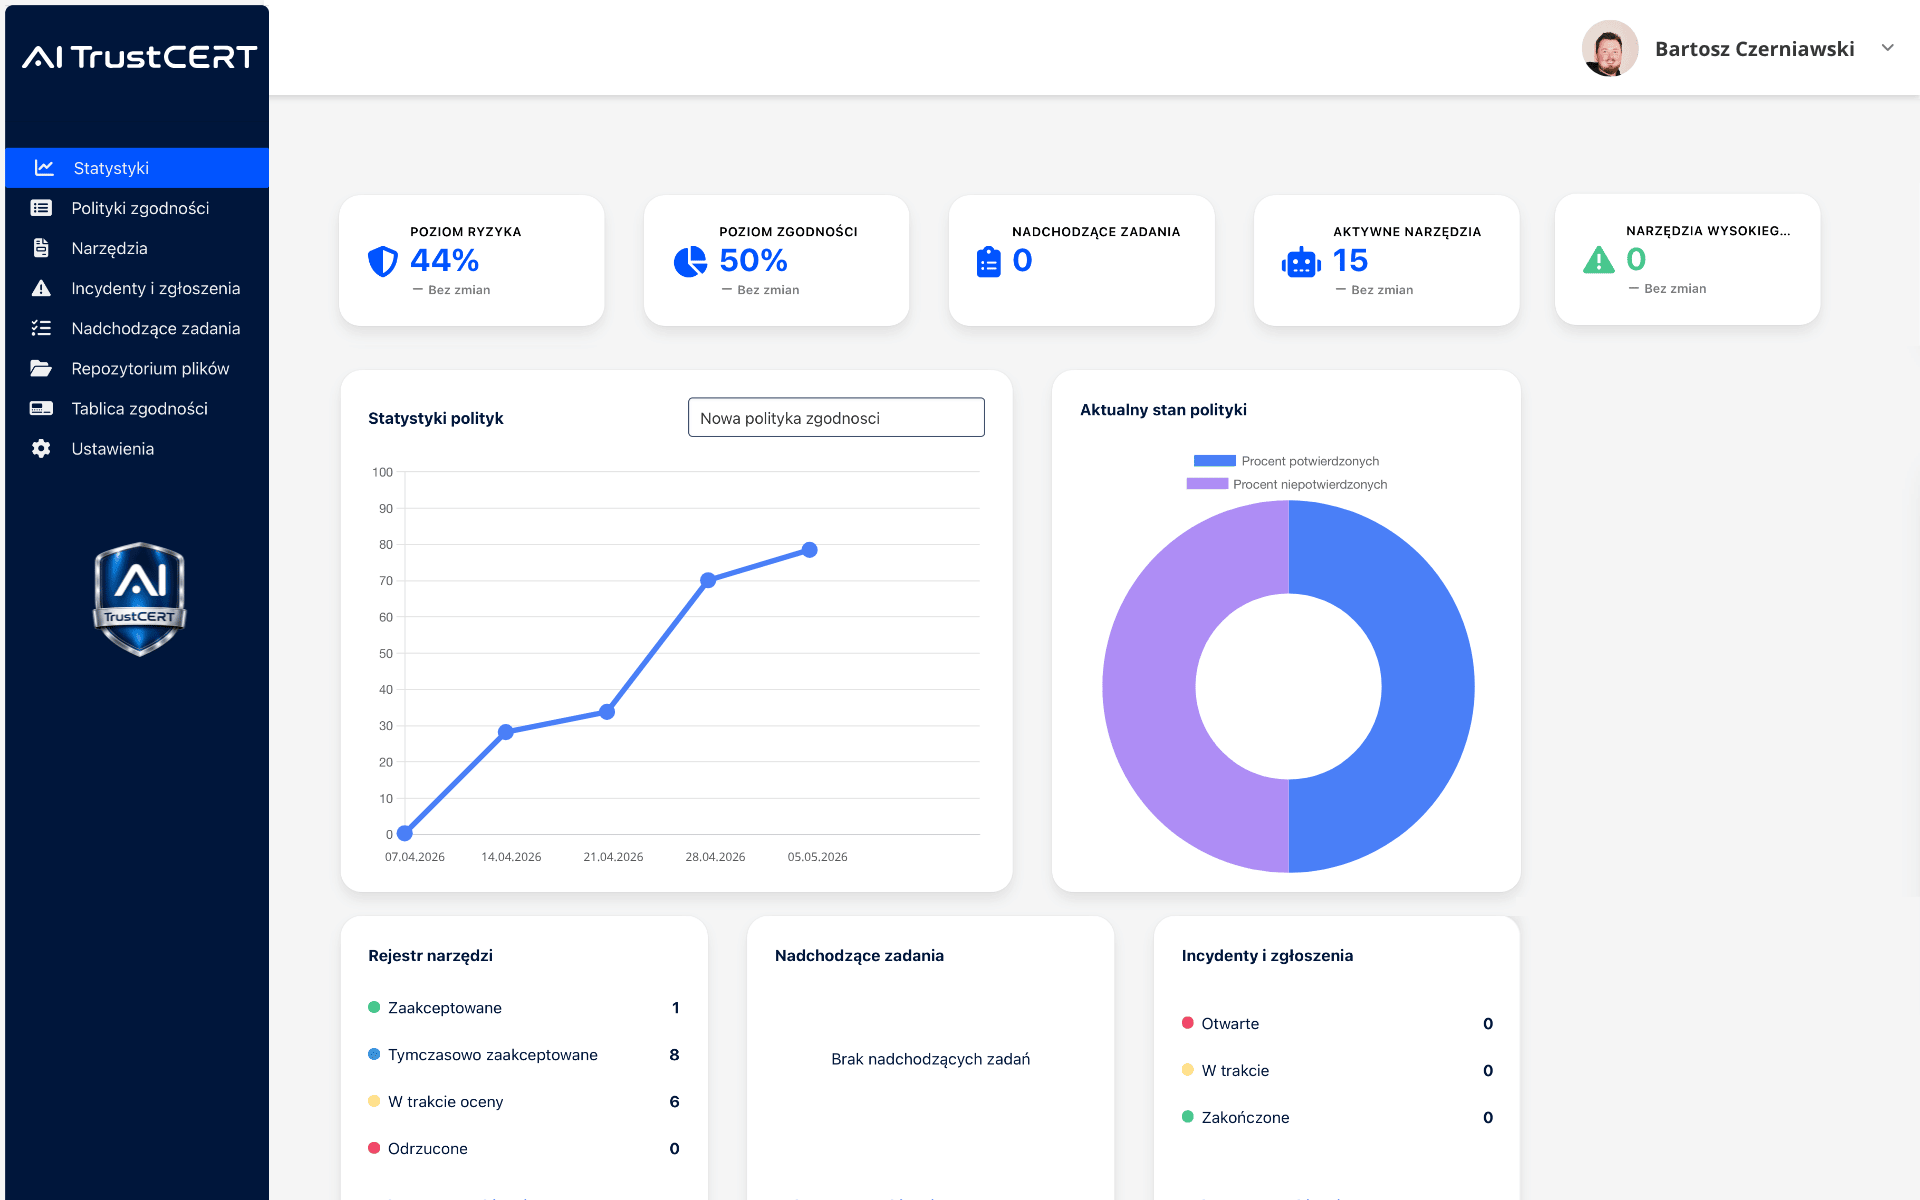Image resolution: width=1920 pixels, height=1200 pixels.
Task: Click the Statystyki chart icon in sidebar
Action: (x=44, y=168)
